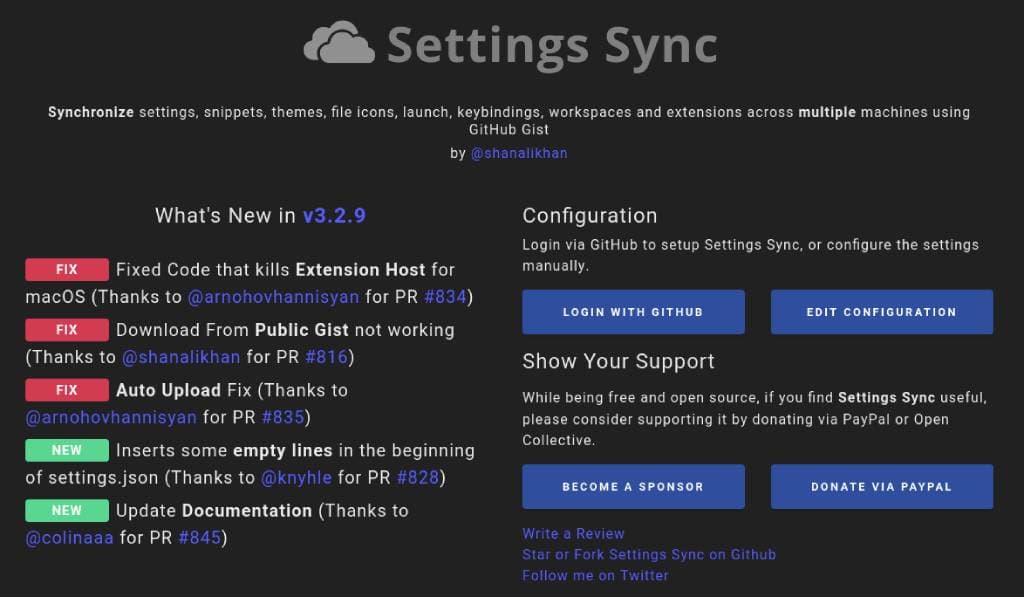Screen dimensions: 1024x597
Task: Click the Become a Sponsor button
Action: click(x=633, y=487)
